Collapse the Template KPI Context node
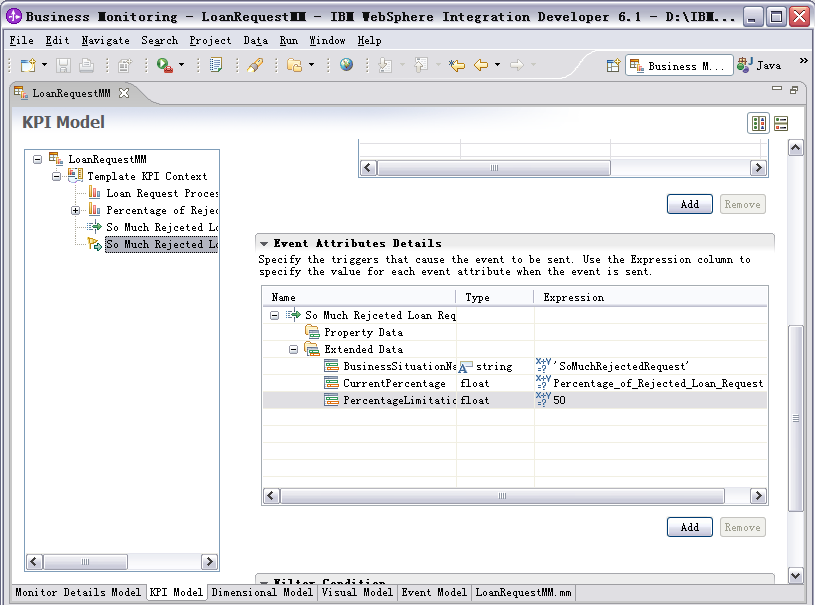This screenshot has width=815, height=605. [x=56, y=176]
